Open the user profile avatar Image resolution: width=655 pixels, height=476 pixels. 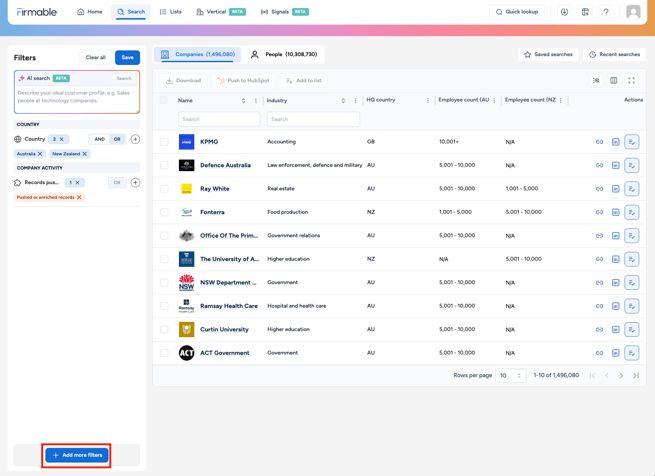[x=633, y=12]
